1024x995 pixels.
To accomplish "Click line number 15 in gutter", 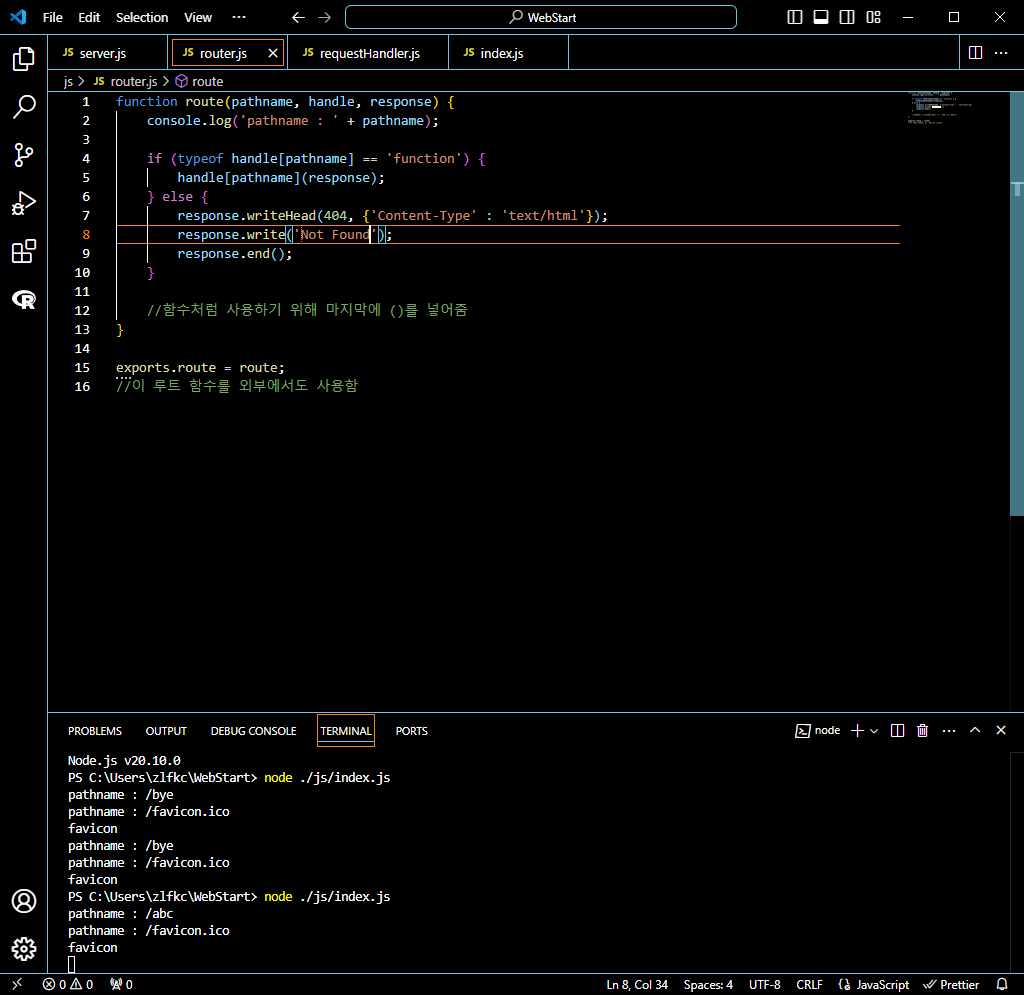I will 82,368.
